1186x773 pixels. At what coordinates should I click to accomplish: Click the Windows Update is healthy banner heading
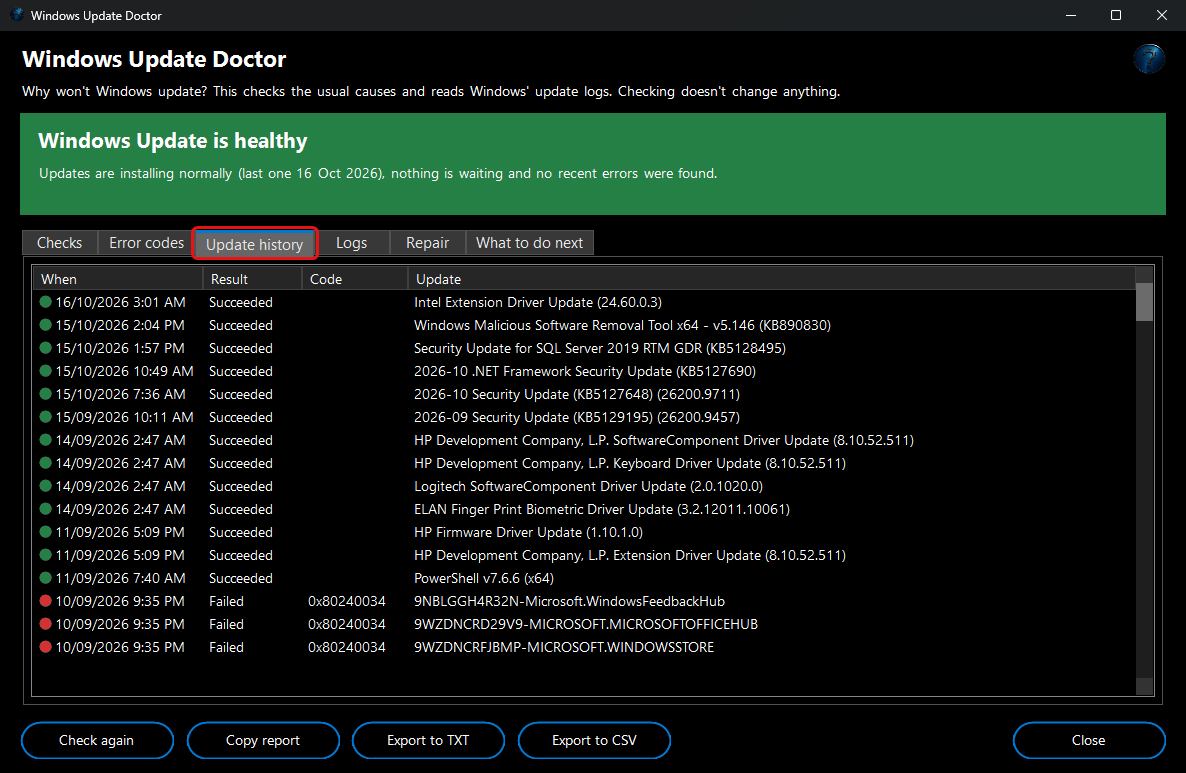[x=172, y=141]
